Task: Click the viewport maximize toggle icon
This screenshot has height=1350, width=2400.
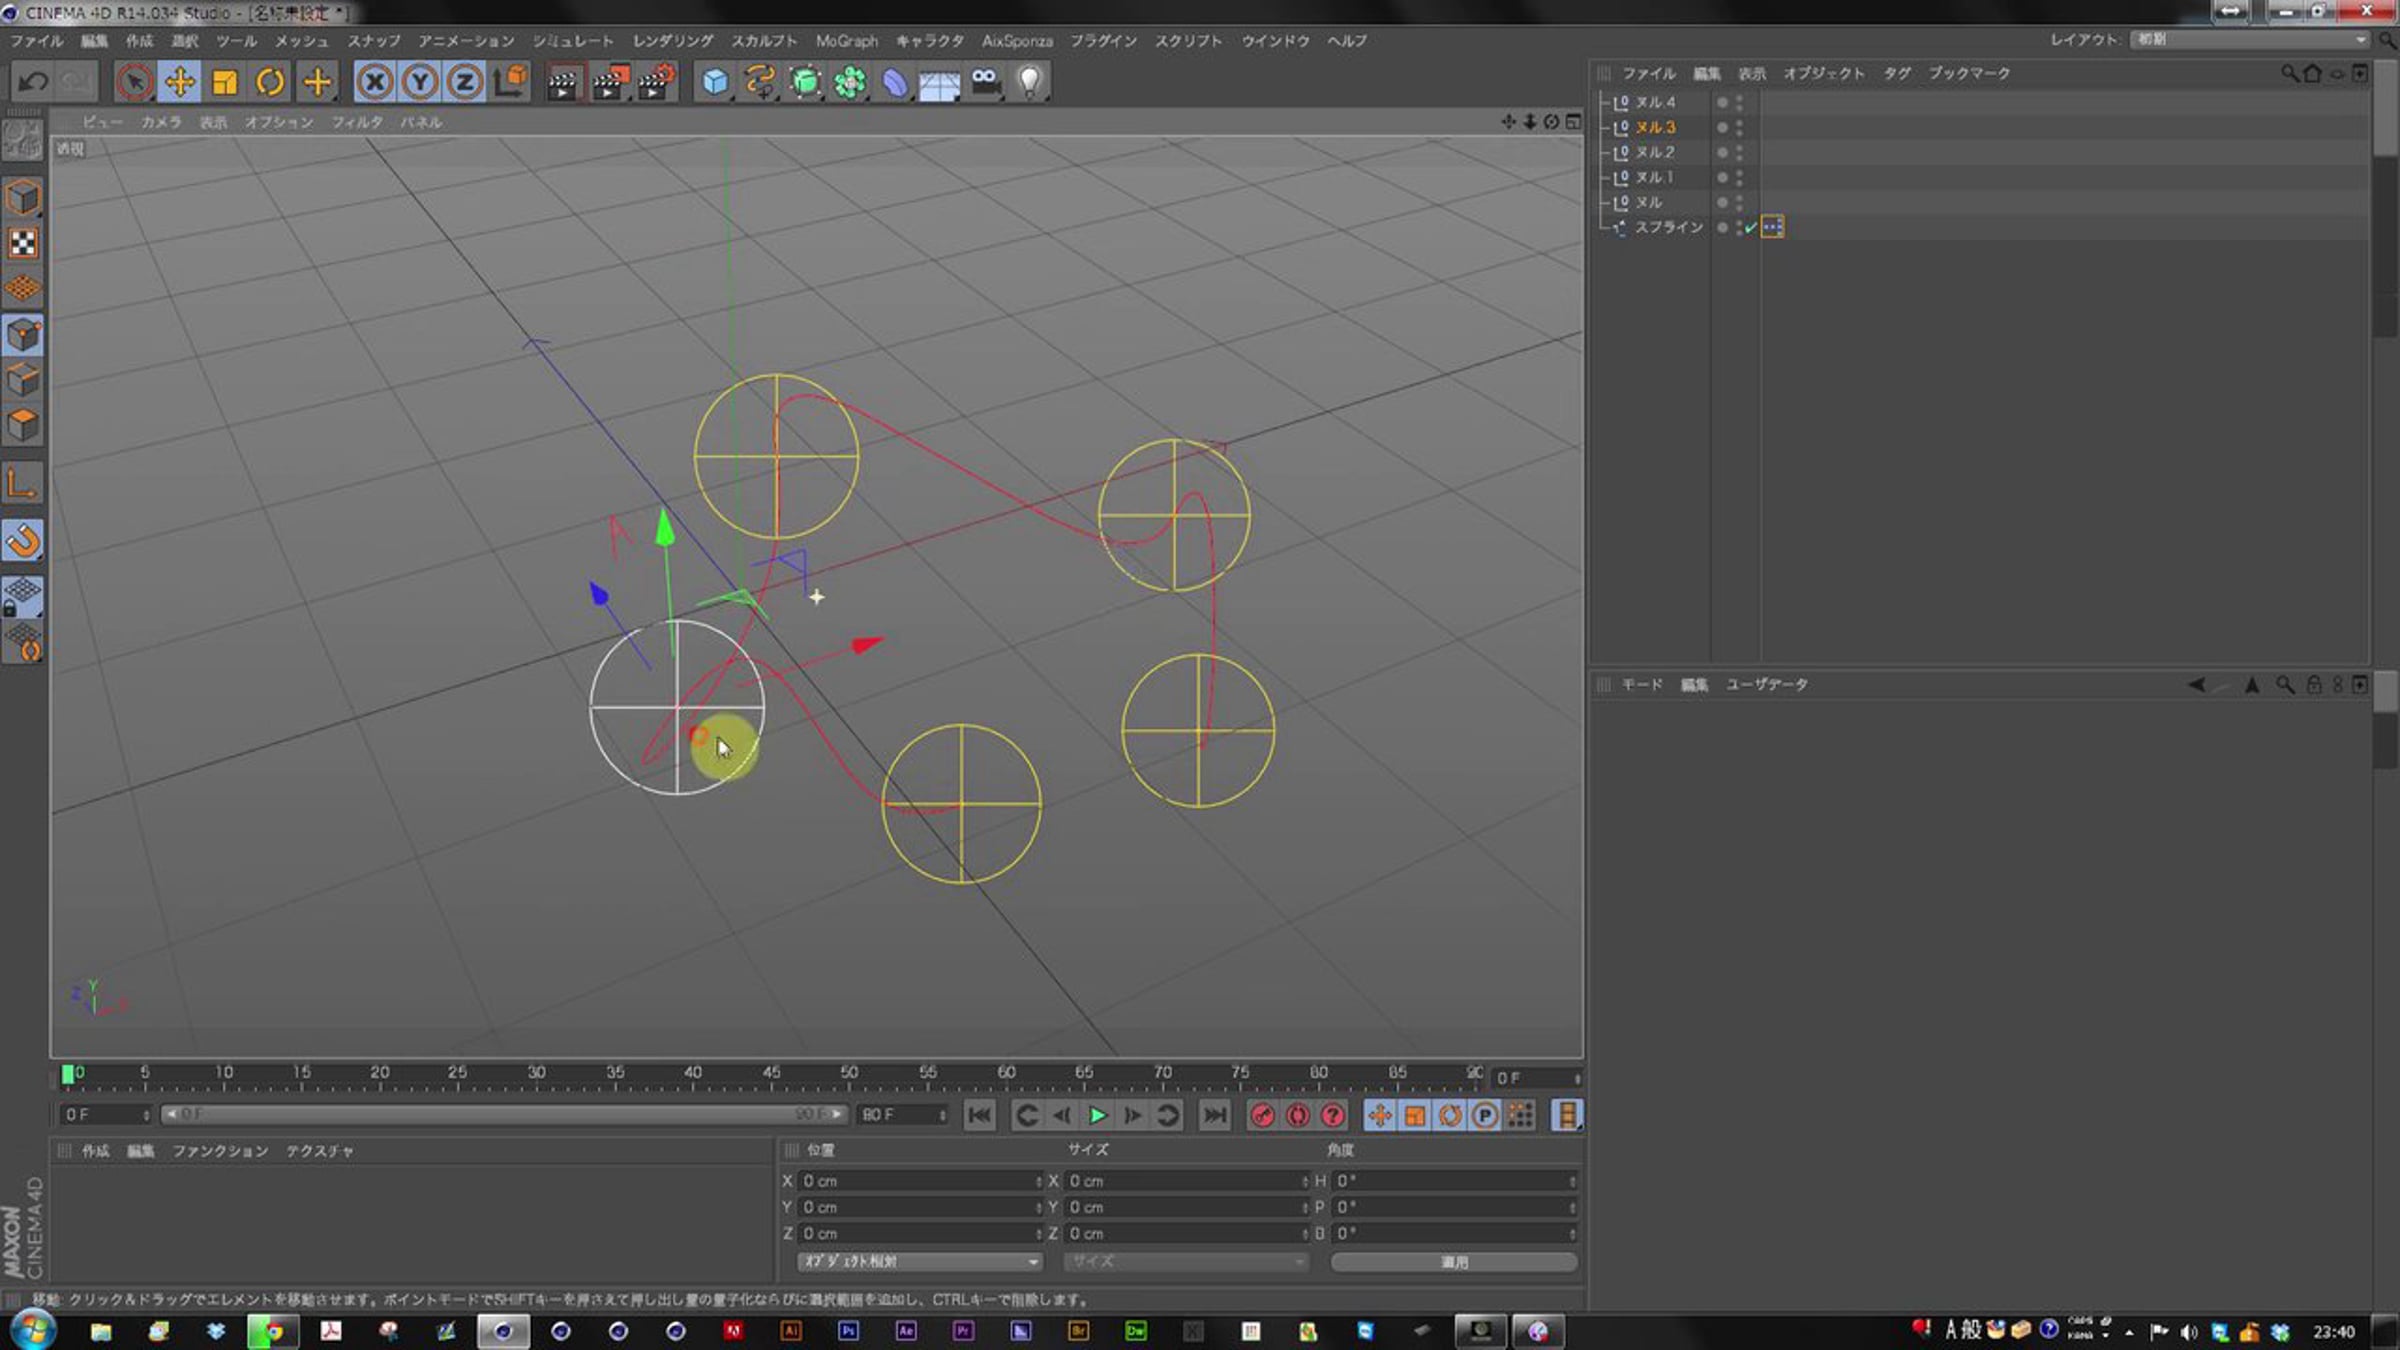Action: click(1573, 122)
